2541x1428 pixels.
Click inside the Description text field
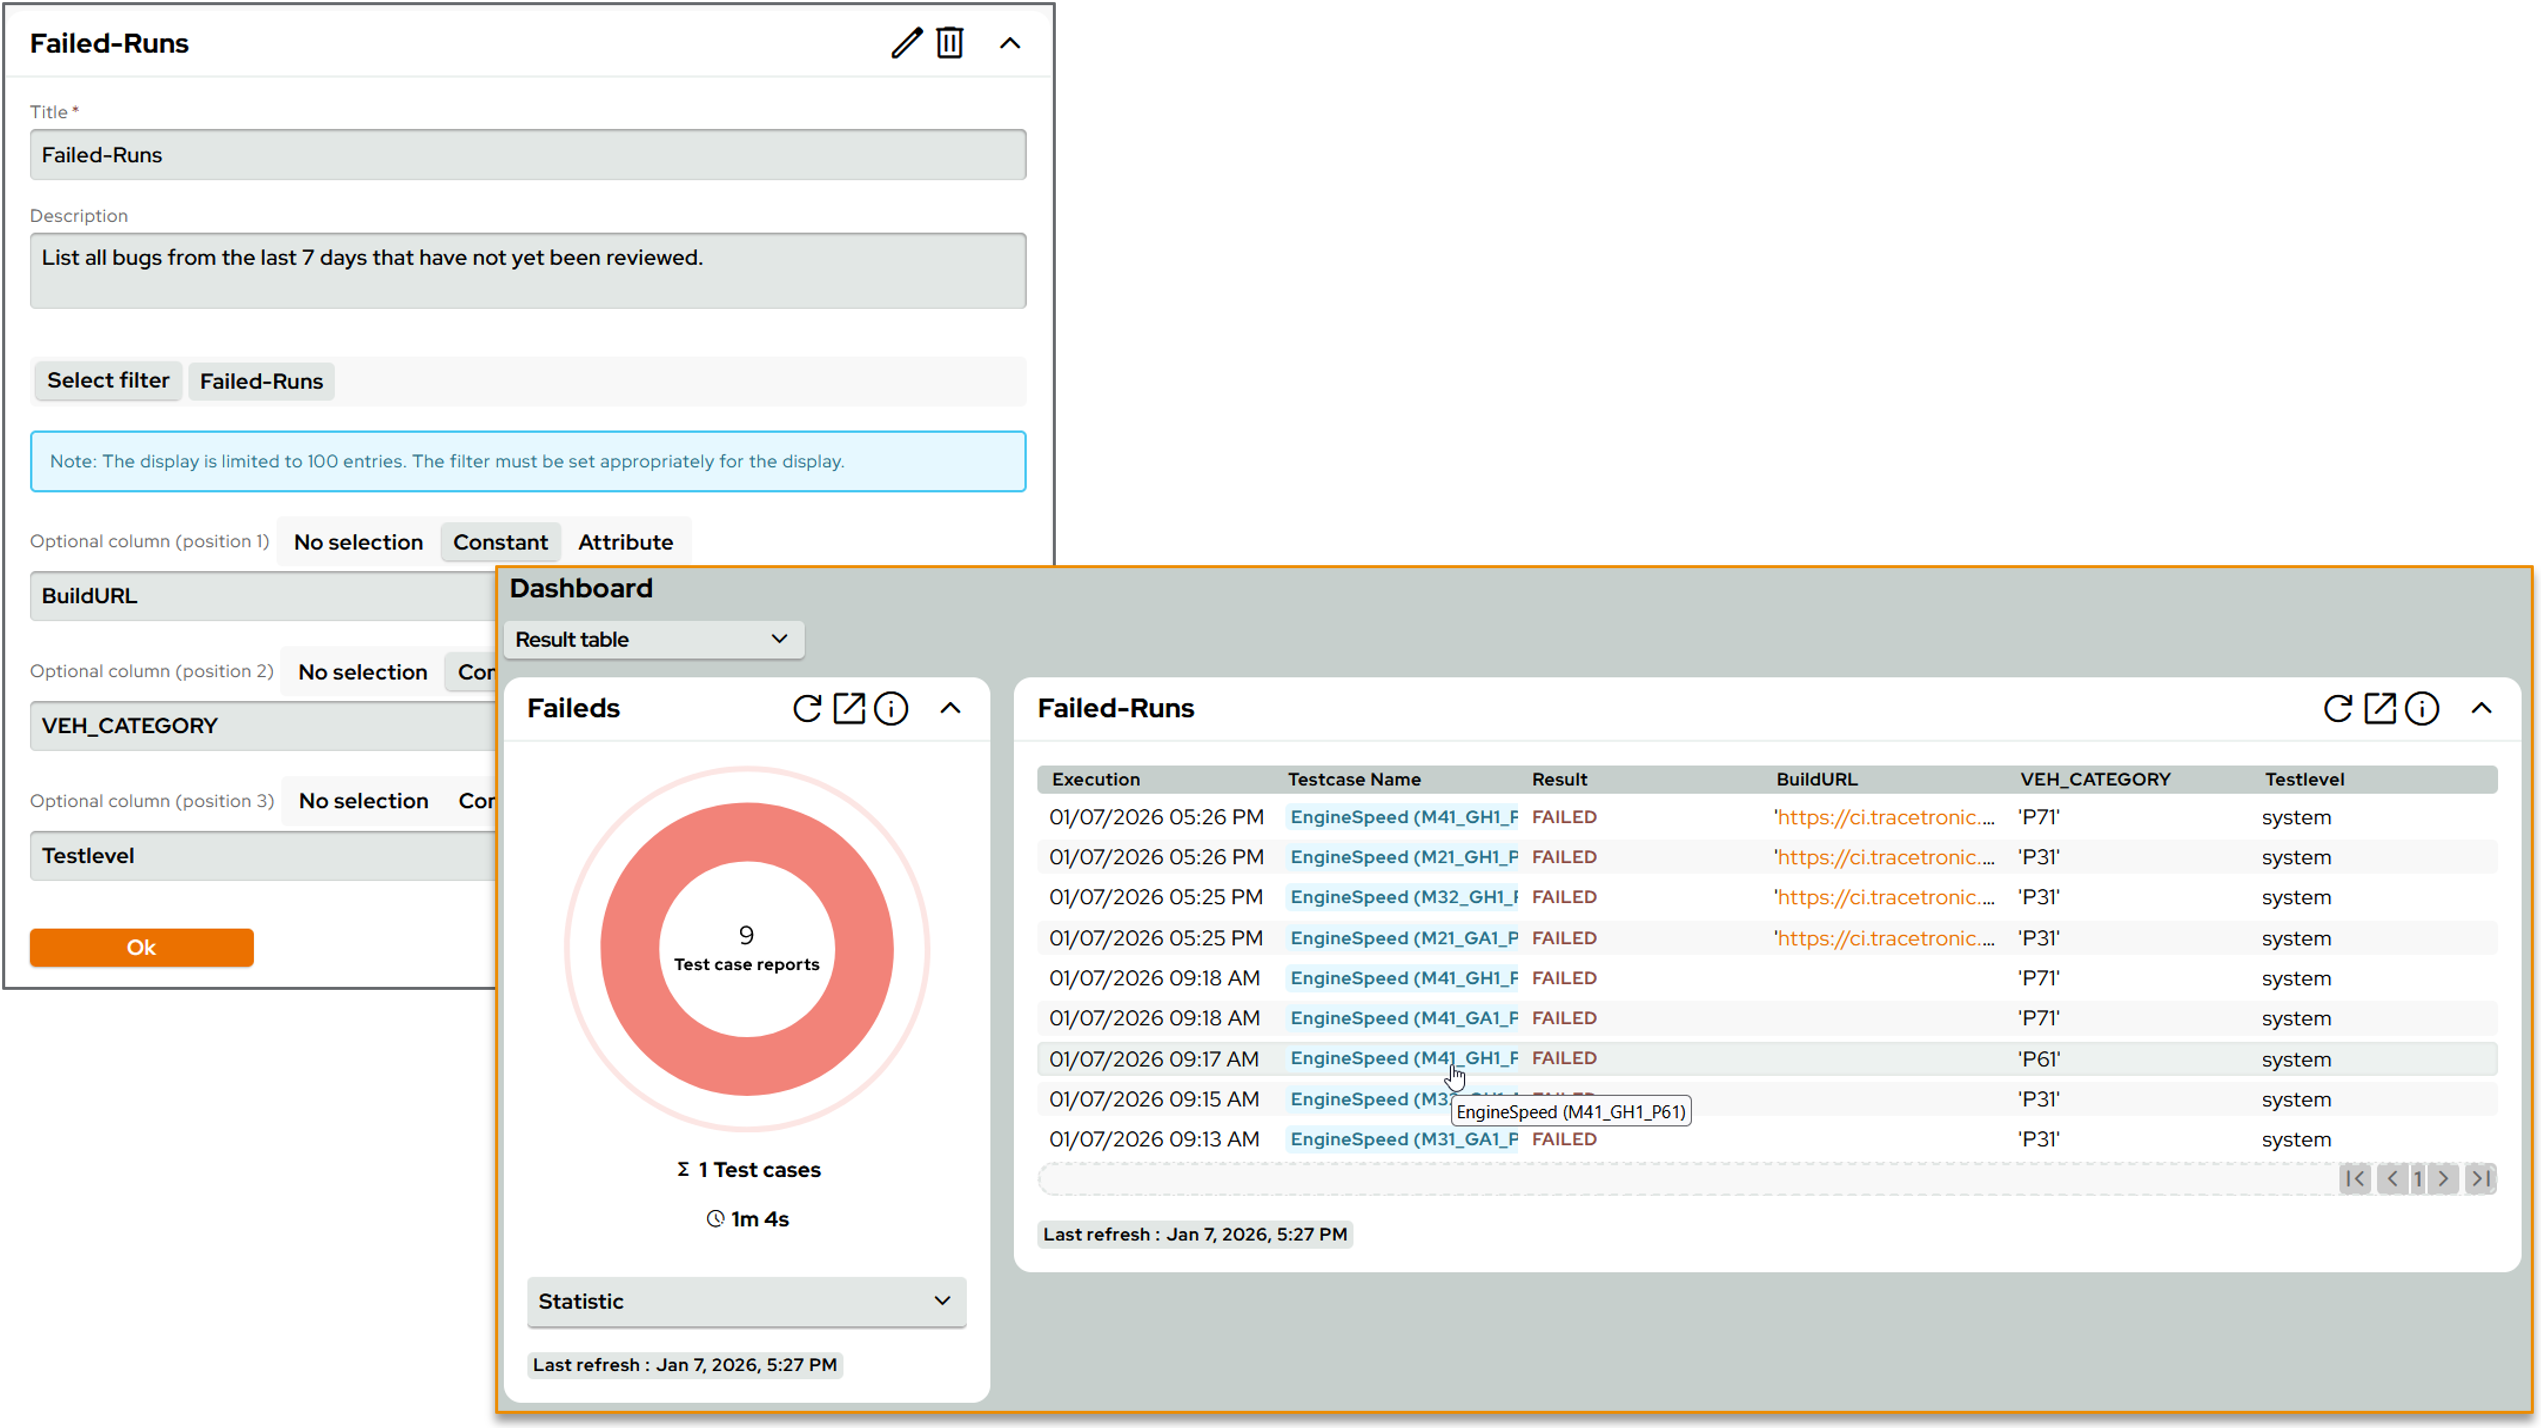click(x=528, y=270)
